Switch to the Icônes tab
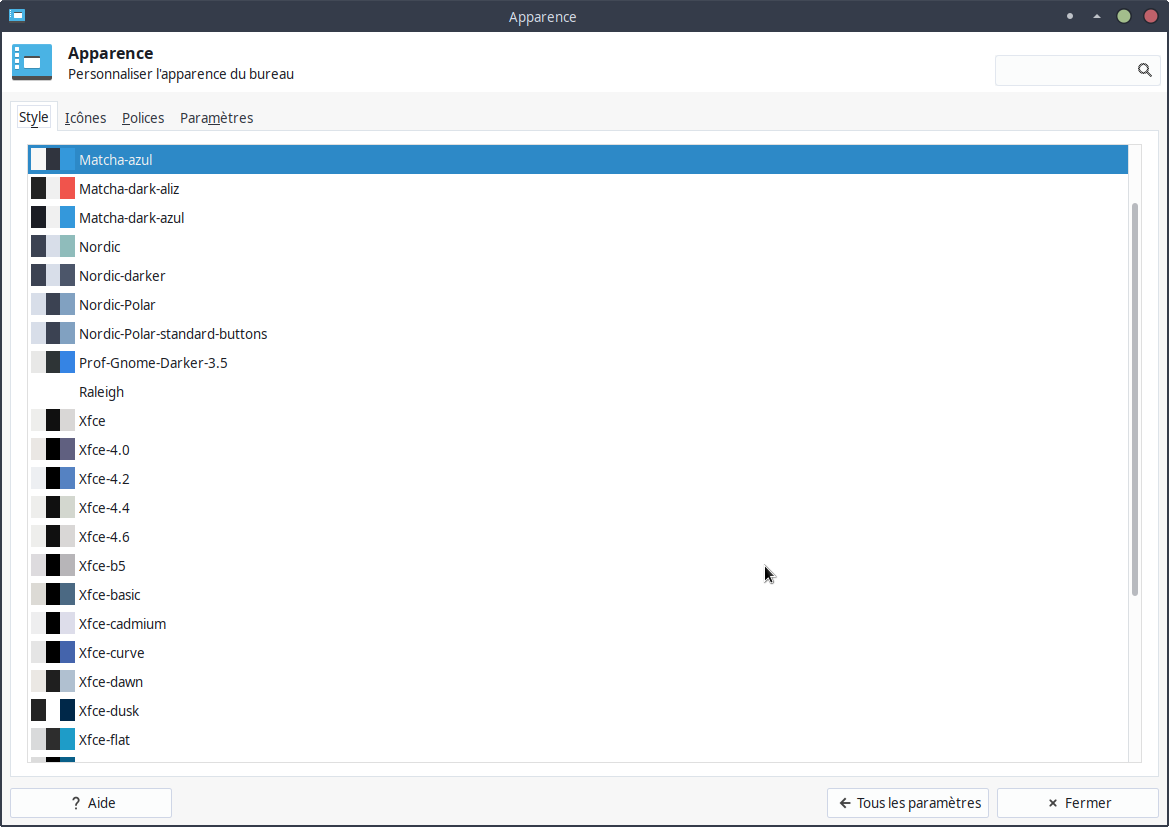 tap(85, 118)
